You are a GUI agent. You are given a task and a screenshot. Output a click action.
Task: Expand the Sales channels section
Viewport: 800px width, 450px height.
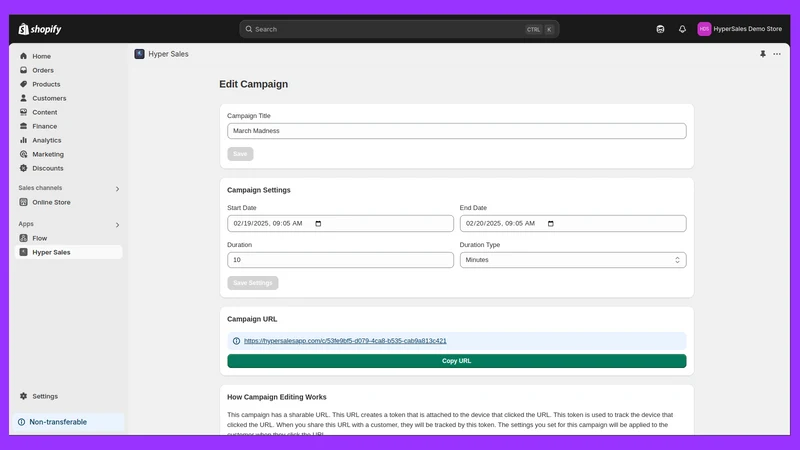117,189
